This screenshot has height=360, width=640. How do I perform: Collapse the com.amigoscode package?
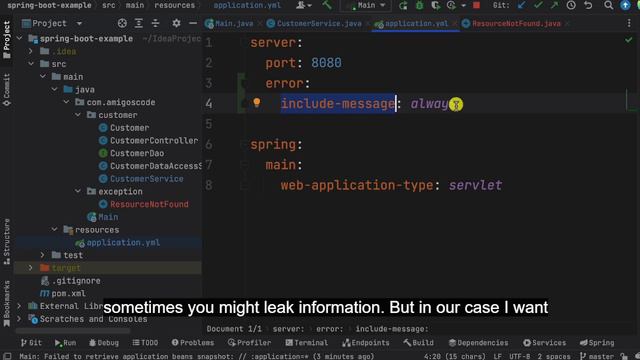tap(66, 102)
